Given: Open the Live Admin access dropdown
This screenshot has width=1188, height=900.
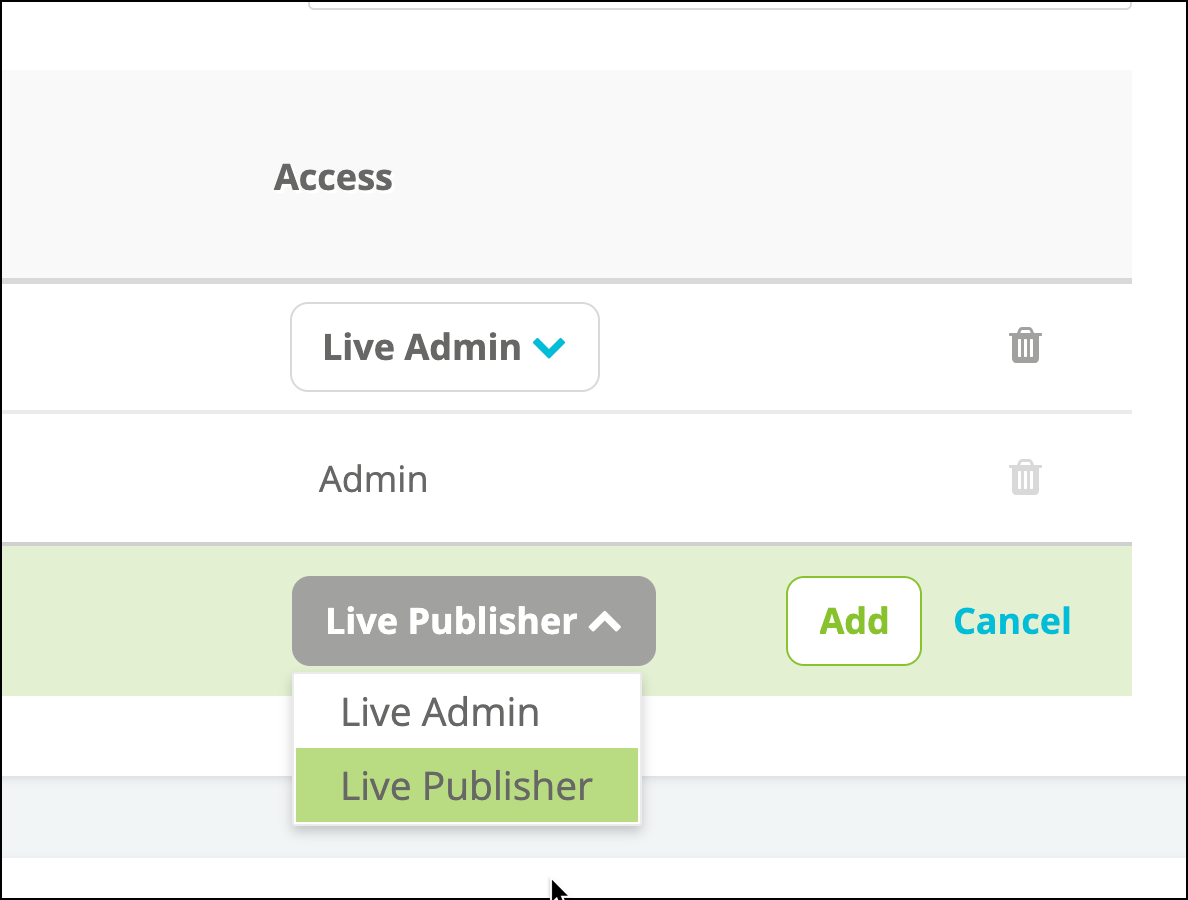Looking at the screenshot, I should click(x=445, y=347).
